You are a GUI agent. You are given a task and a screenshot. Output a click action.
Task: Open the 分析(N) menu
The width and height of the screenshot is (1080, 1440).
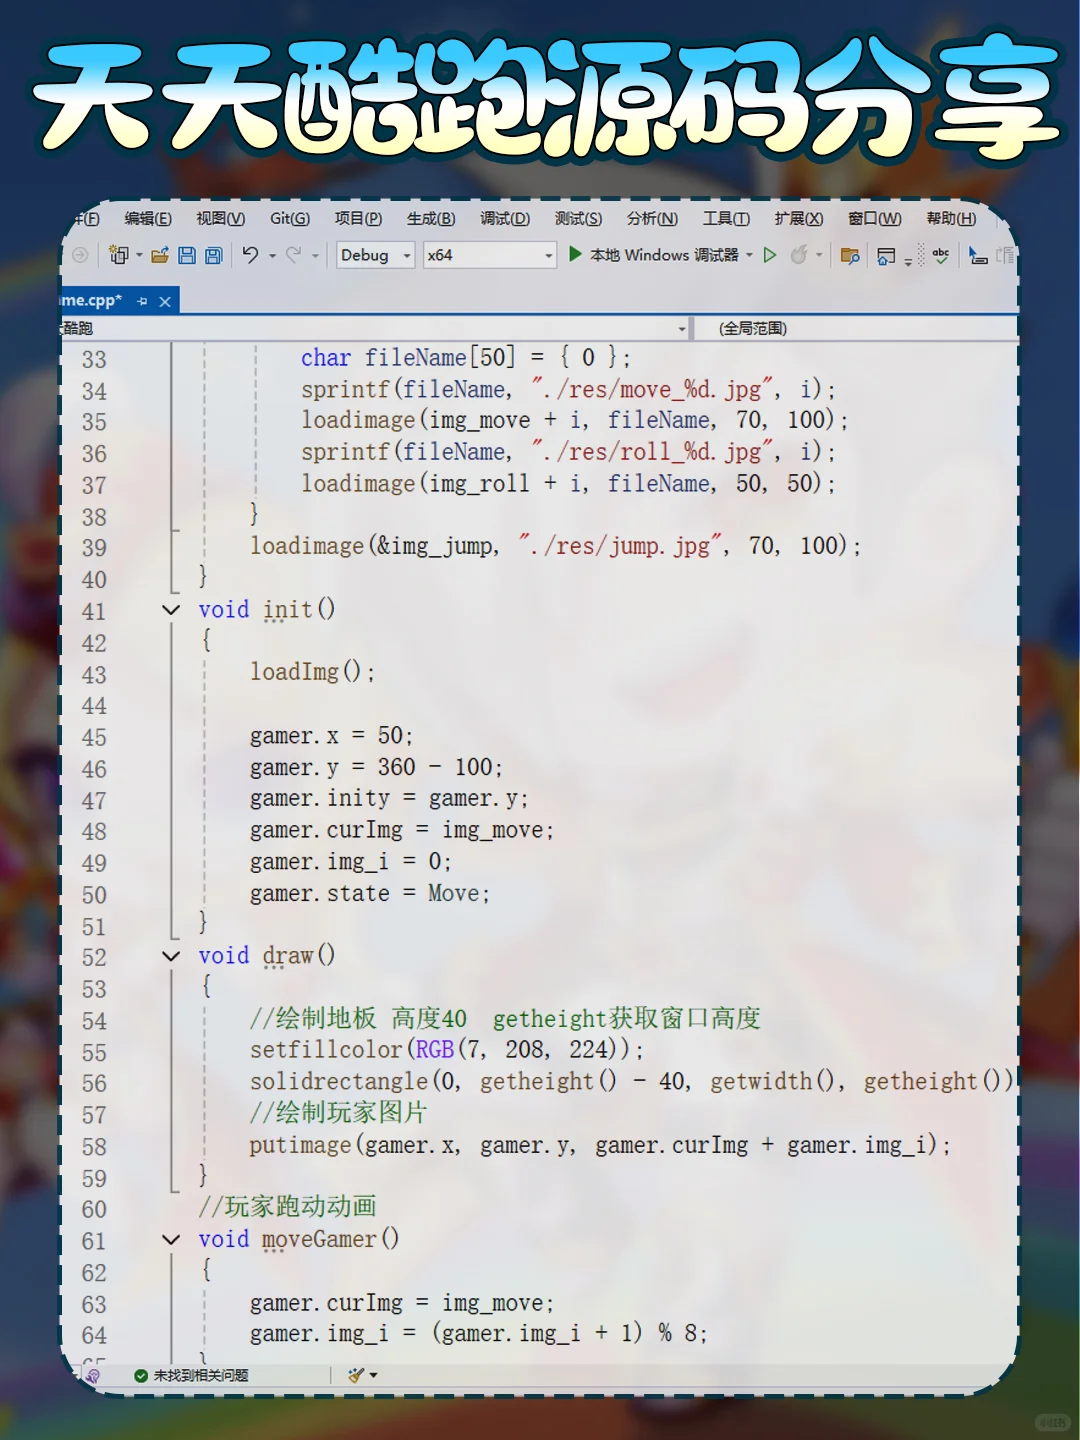click(x=652, y=219)
